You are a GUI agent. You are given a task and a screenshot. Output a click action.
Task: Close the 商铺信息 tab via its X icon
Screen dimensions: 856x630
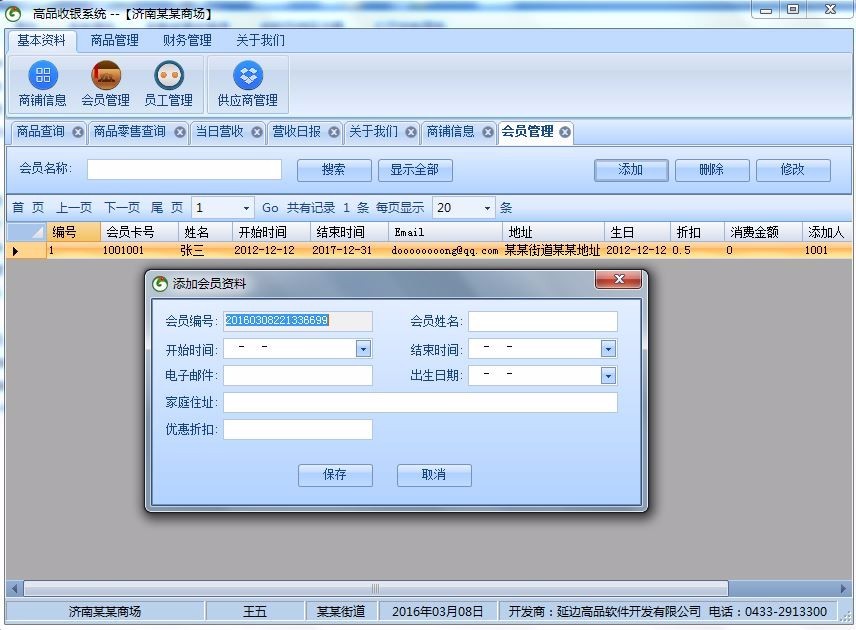tap(488, 131)
